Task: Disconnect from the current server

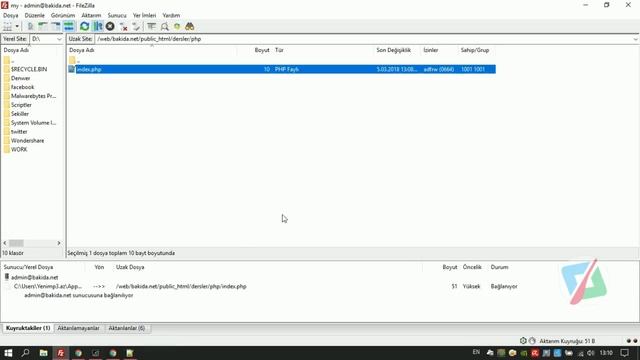Action: point(123,27)
